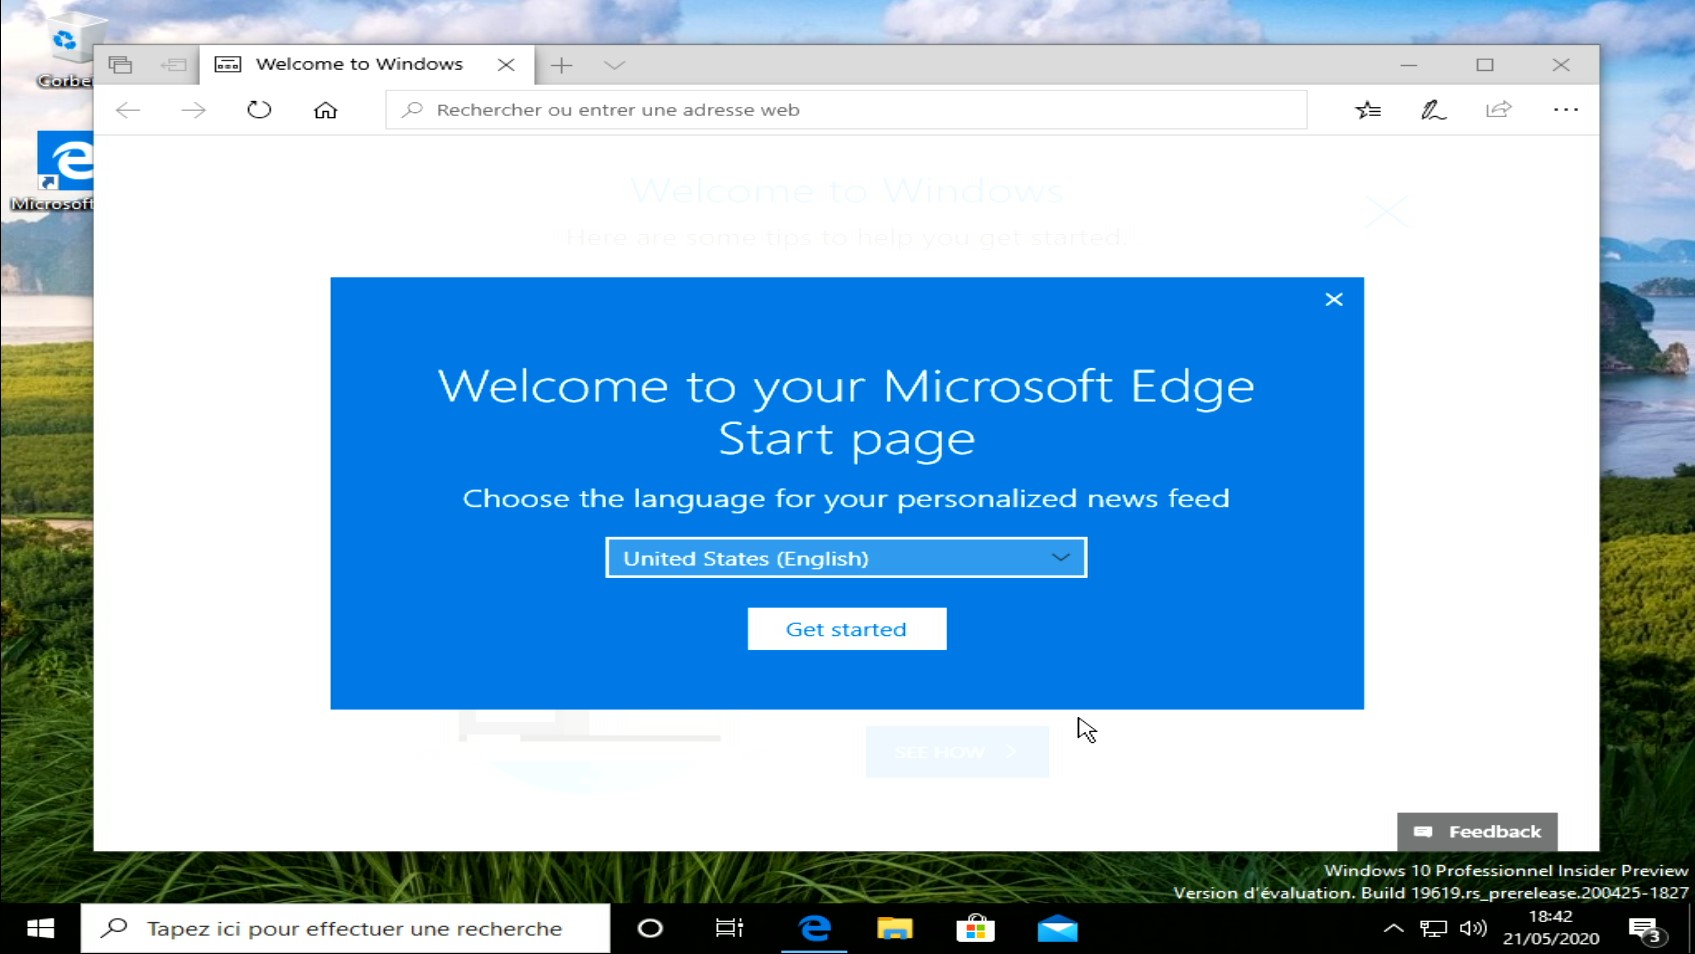Image resolution: width=1695 pixels, height=954 pixels.
Task: Go to the Edge home page
Action: (x=325, y=110)
